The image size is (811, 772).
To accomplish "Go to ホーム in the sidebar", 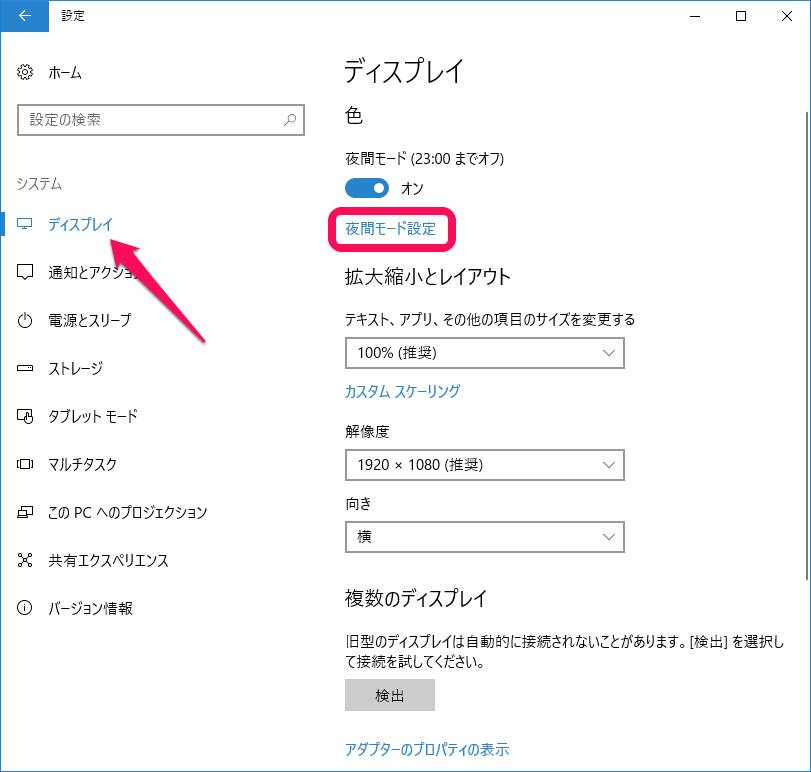I will pyautogui.click(x=65, y=73).
